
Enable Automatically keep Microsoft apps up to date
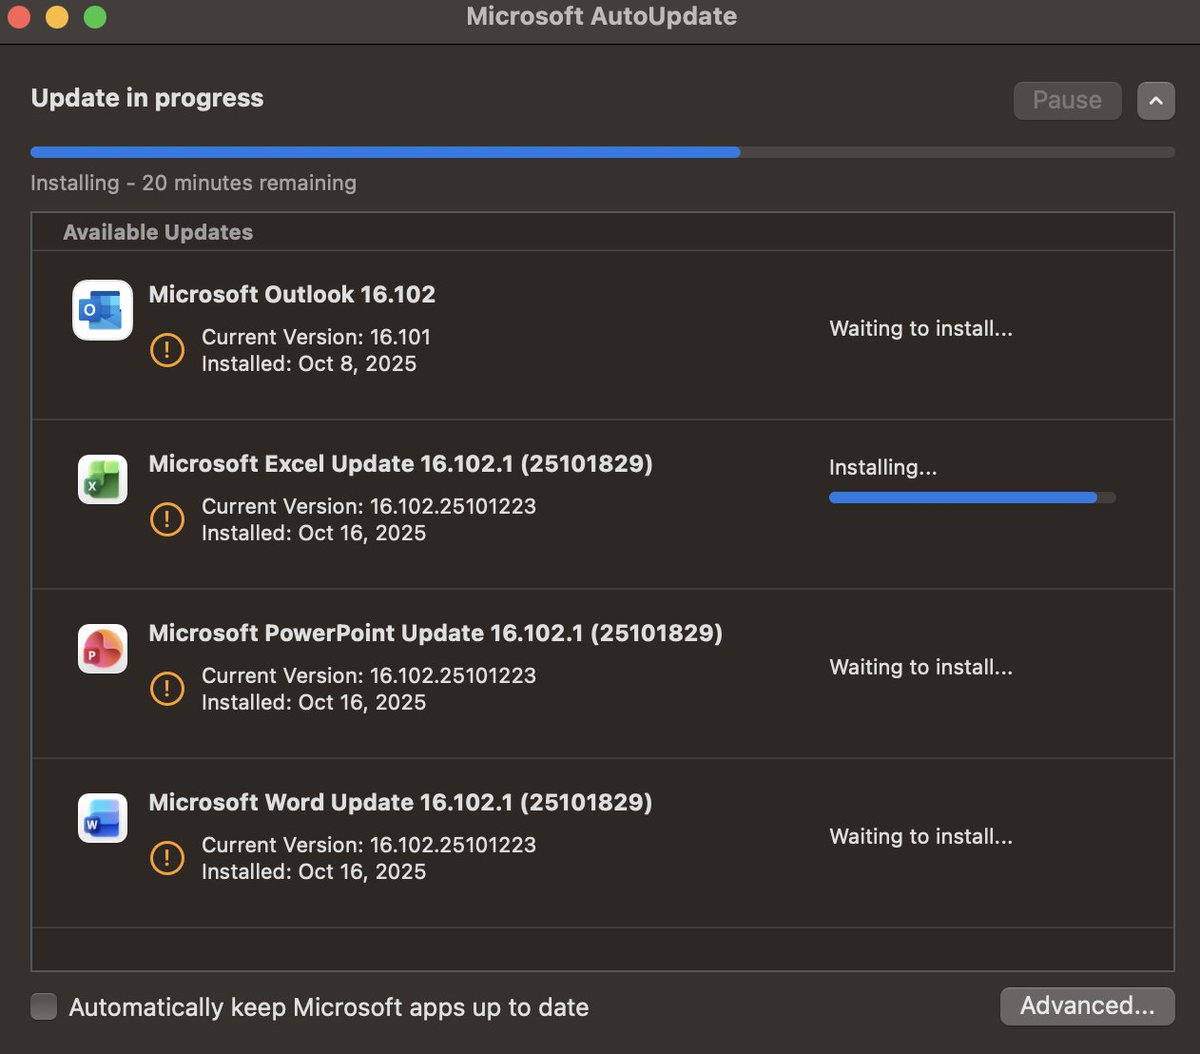(44, 1006)
